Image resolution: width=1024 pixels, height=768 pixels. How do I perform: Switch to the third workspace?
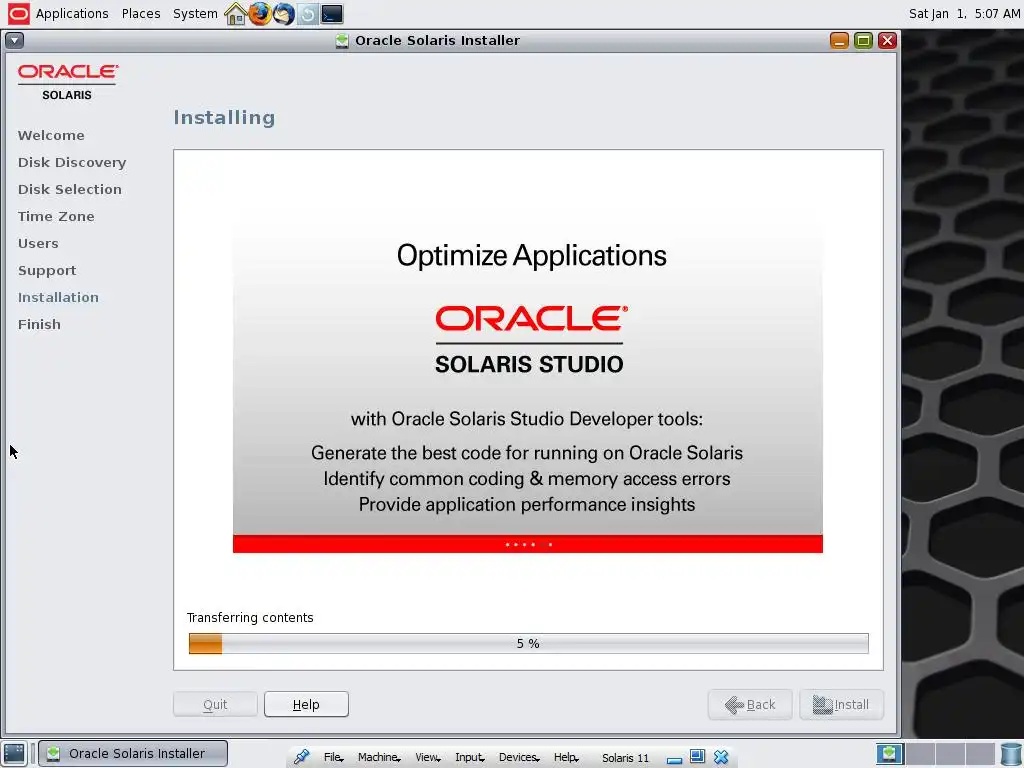coord(950,754)
